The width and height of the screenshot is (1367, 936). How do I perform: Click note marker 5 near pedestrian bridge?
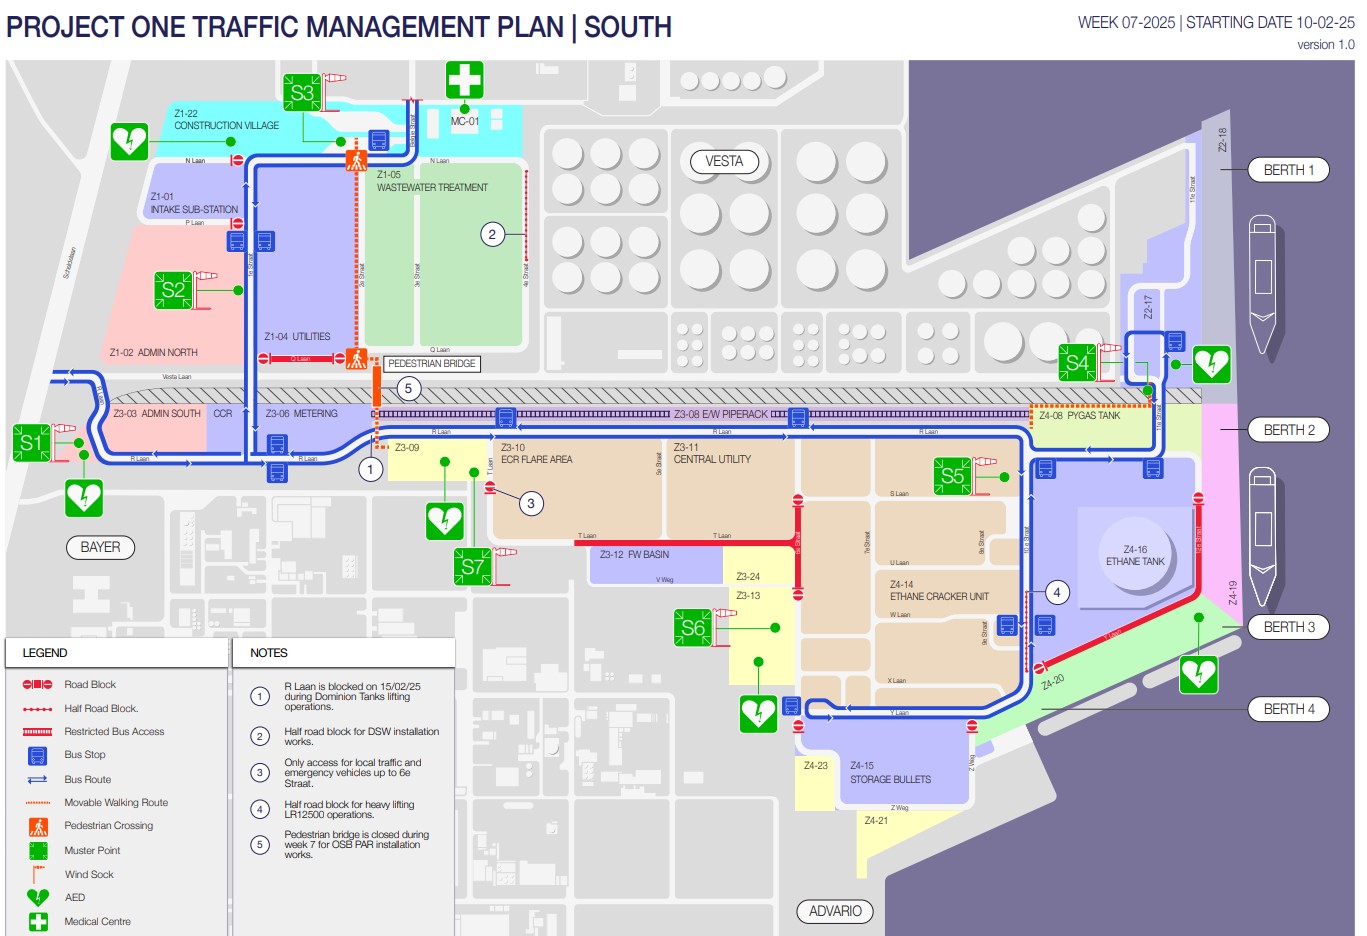click(x=407, y=389)
